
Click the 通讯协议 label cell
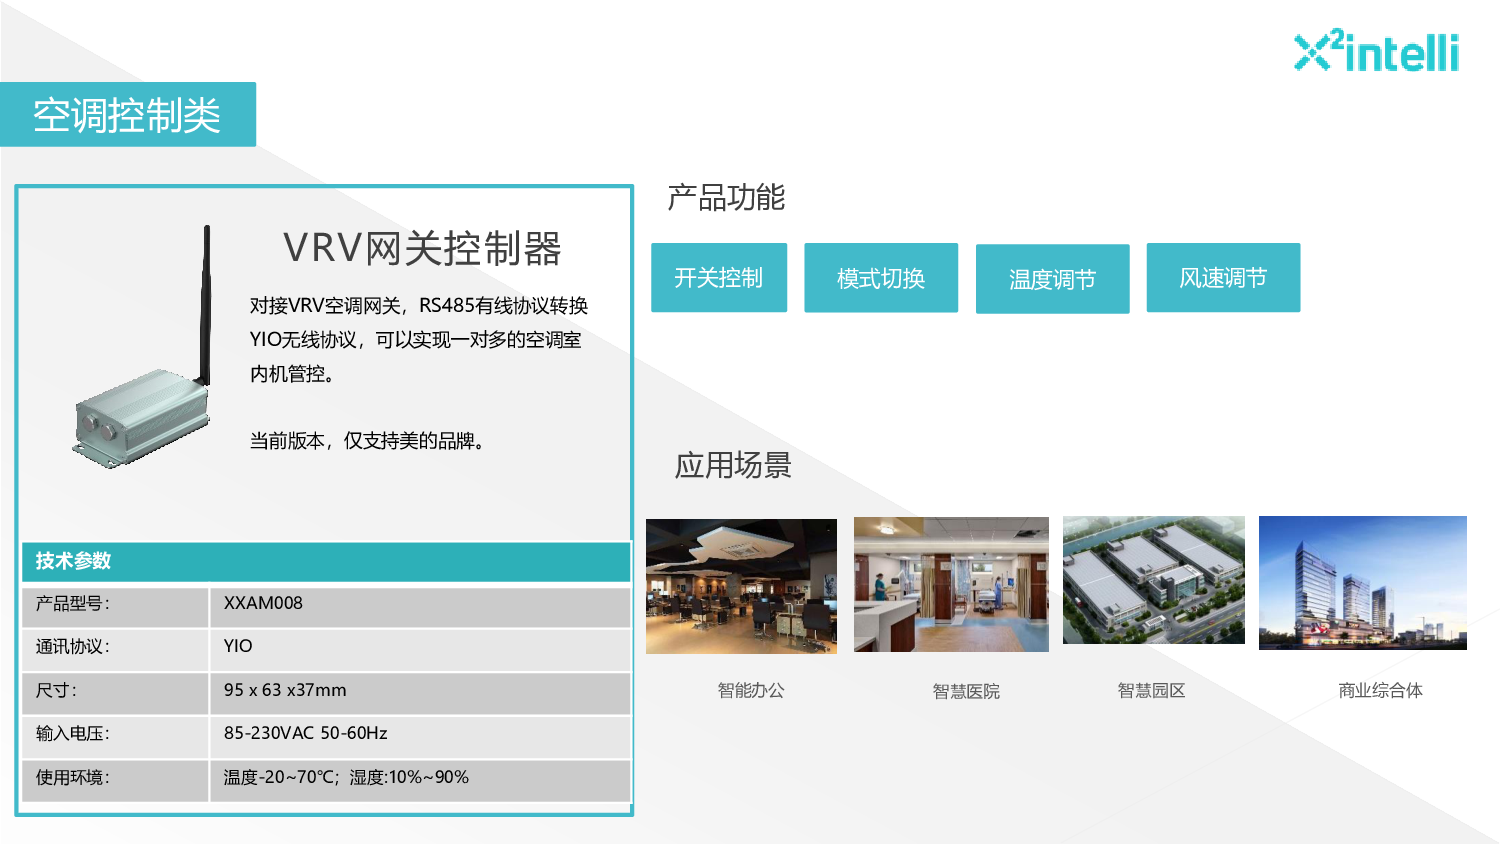115,650
